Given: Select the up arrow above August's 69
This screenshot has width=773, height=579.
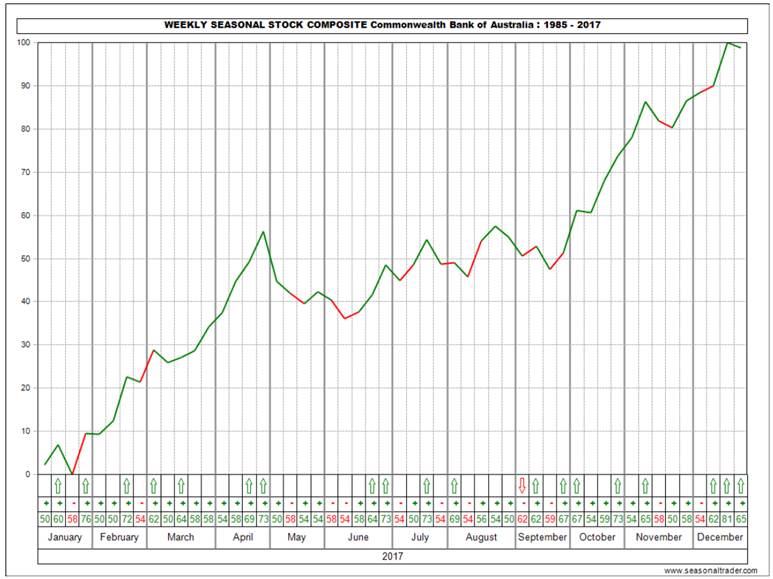Looking at the screenshot, I should coord(454,486).
